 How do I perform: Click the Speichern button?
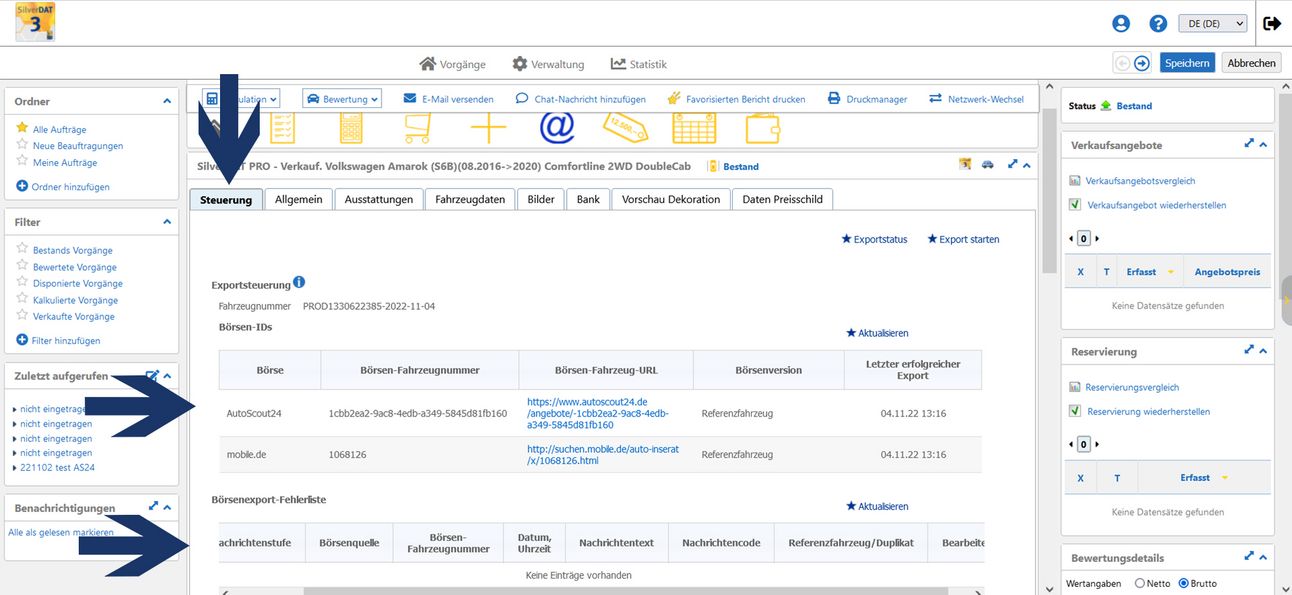click(1187, 63)
